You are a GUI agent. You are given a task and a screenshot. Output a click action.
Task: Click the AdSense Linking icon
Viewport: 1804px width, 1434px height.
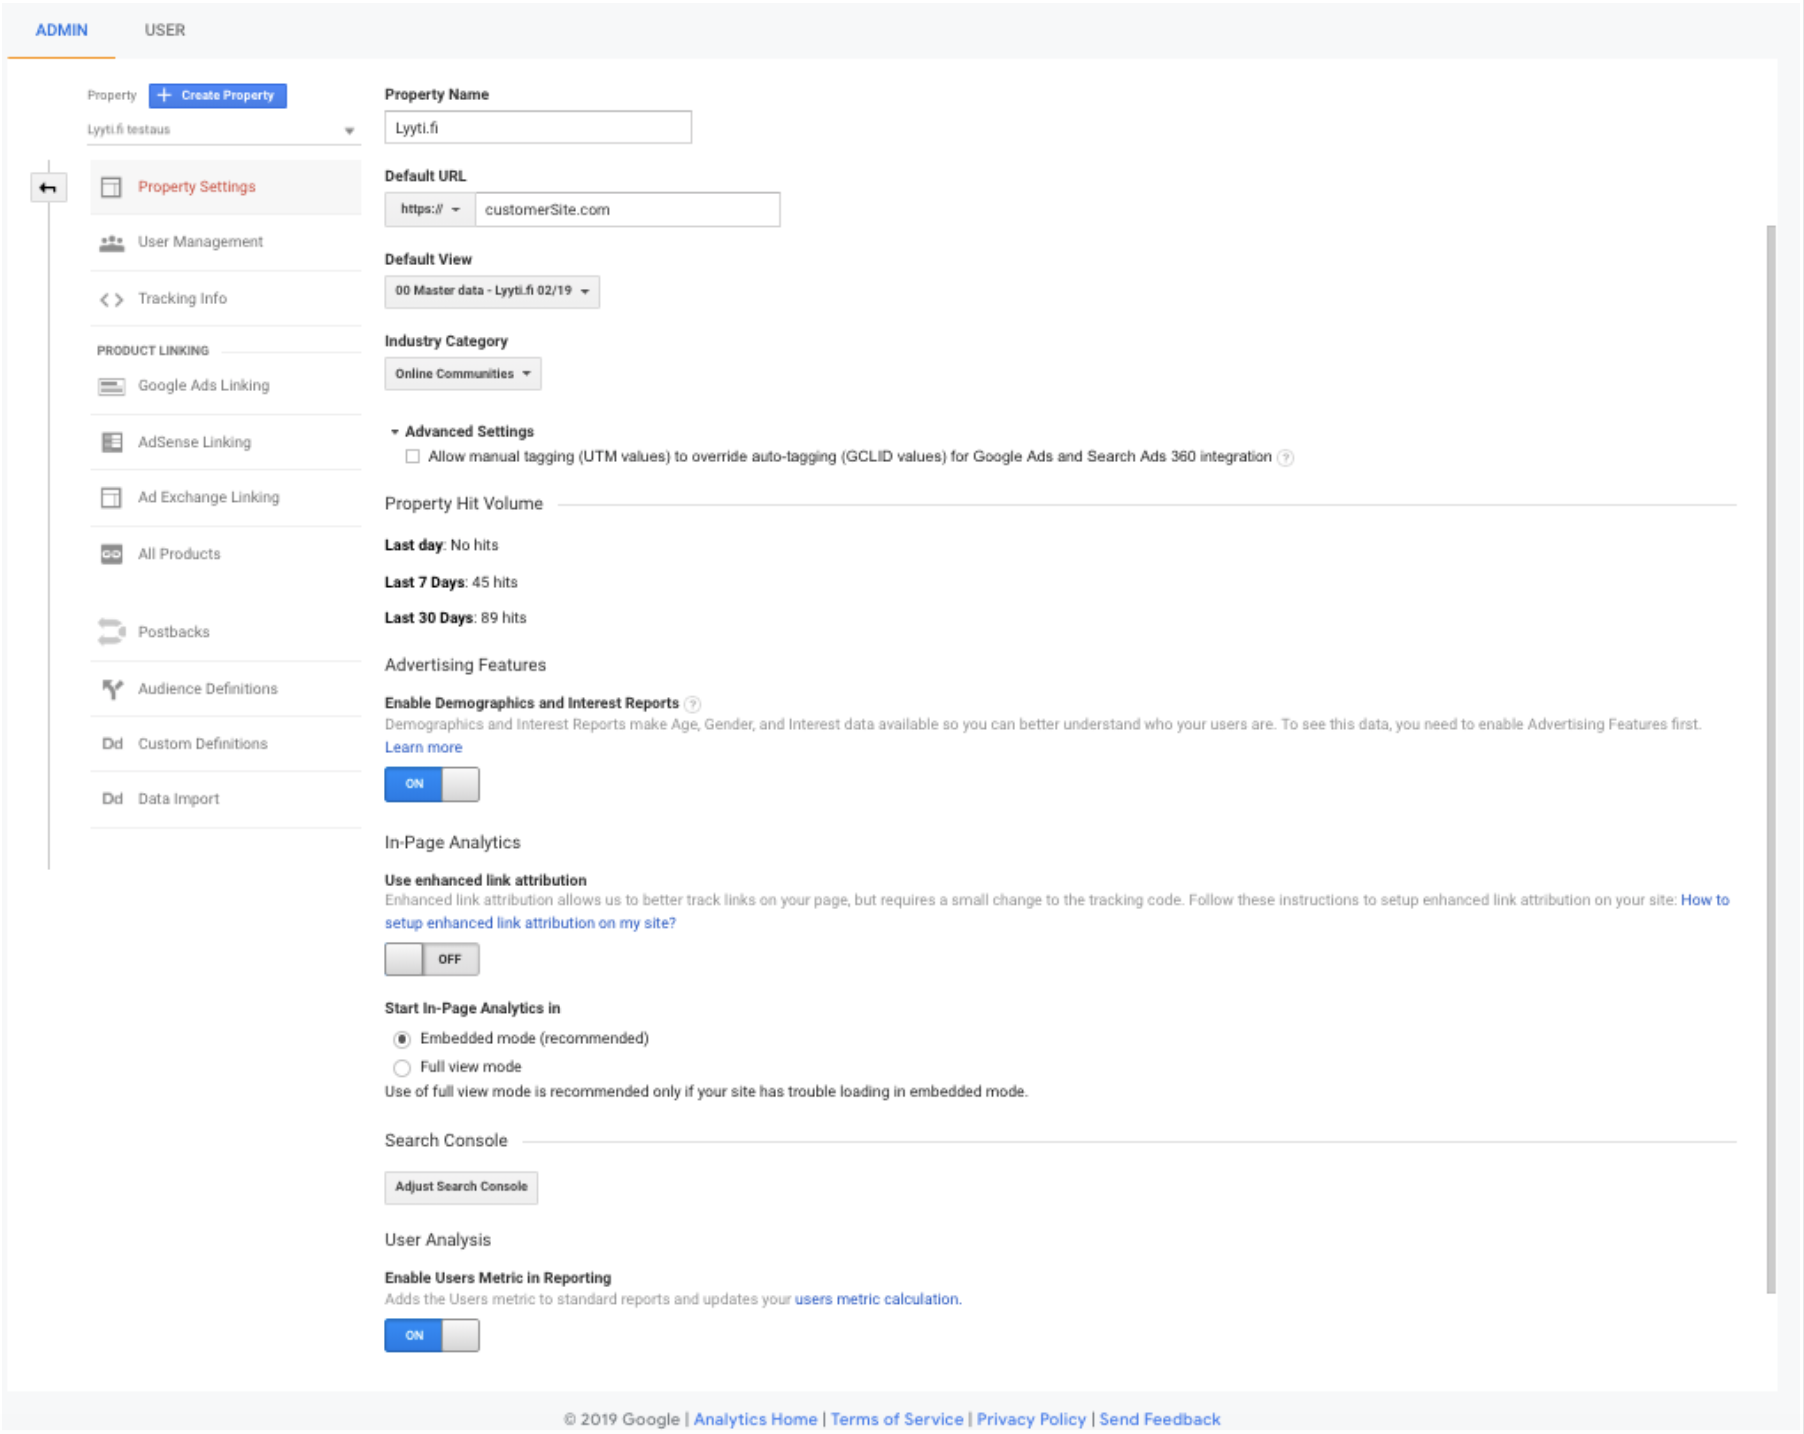click(x=111, y=442)
